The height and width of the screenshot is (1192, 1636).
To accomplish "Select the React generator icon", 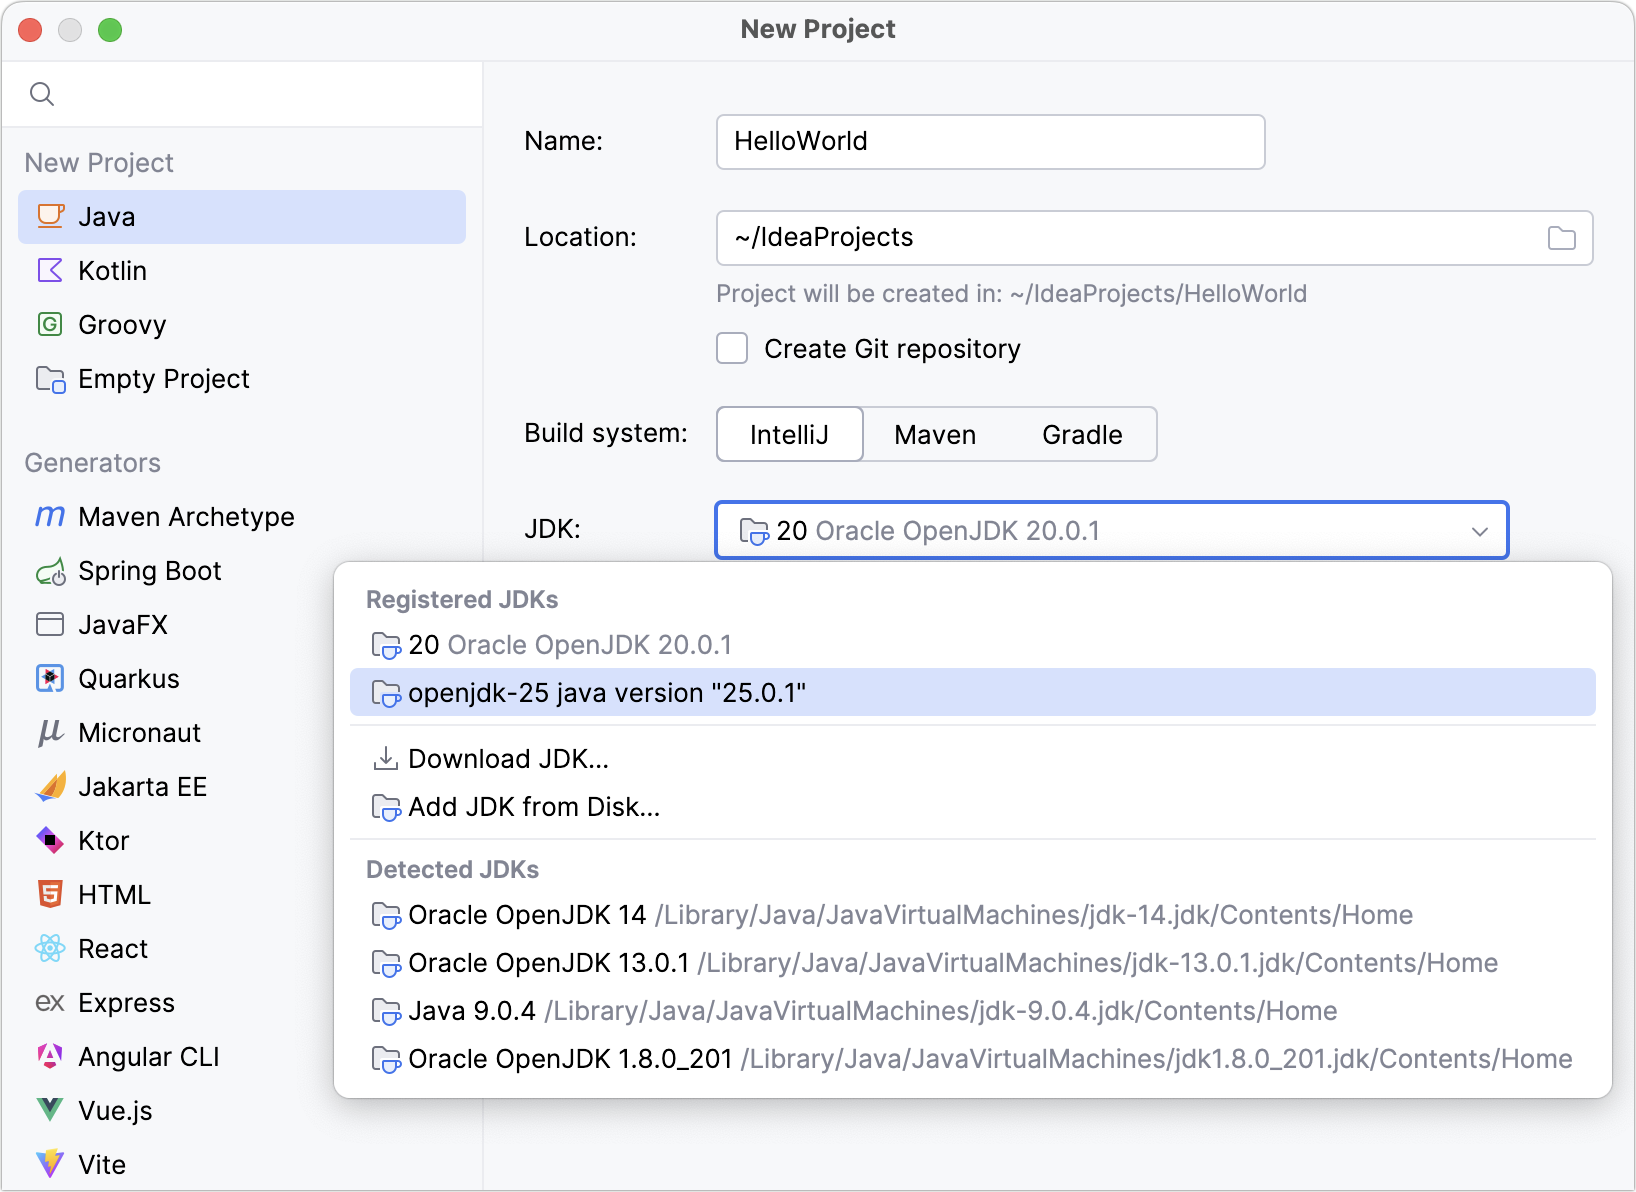I will pyautogui.click(x=49, y=948).
